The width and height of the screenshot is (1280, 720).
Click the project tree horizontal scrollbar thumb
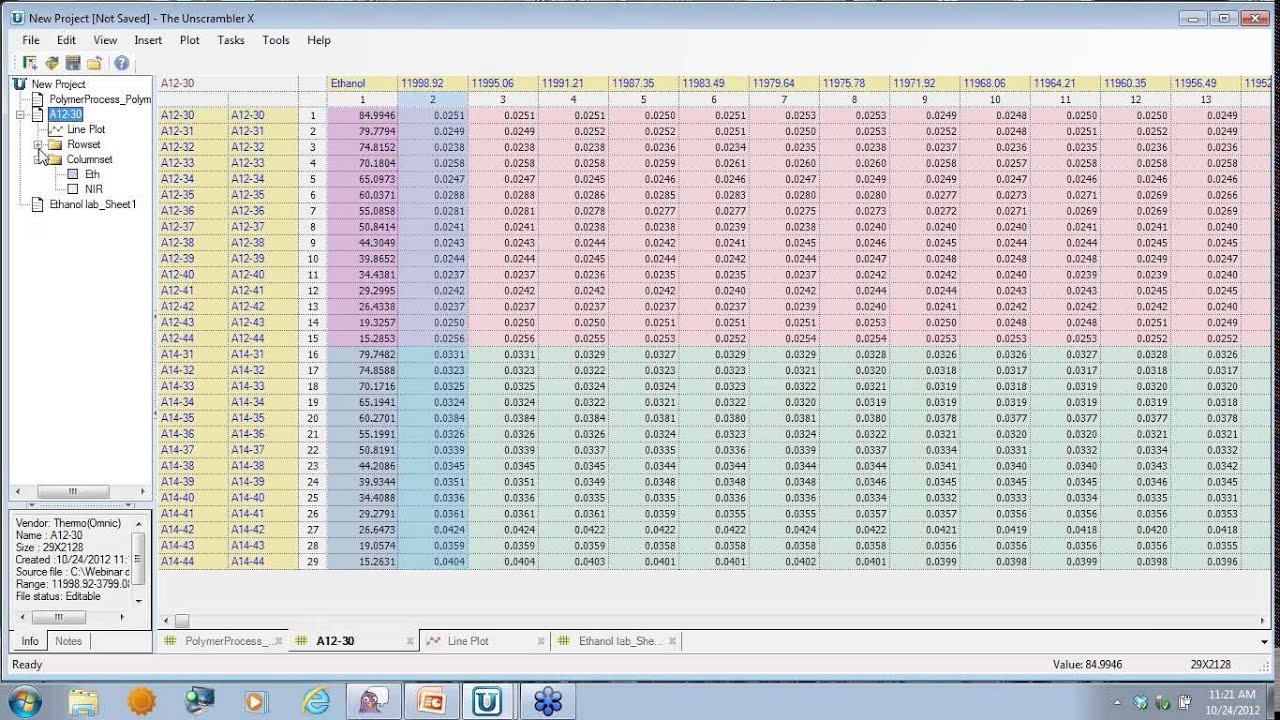(x=72, y=492)
